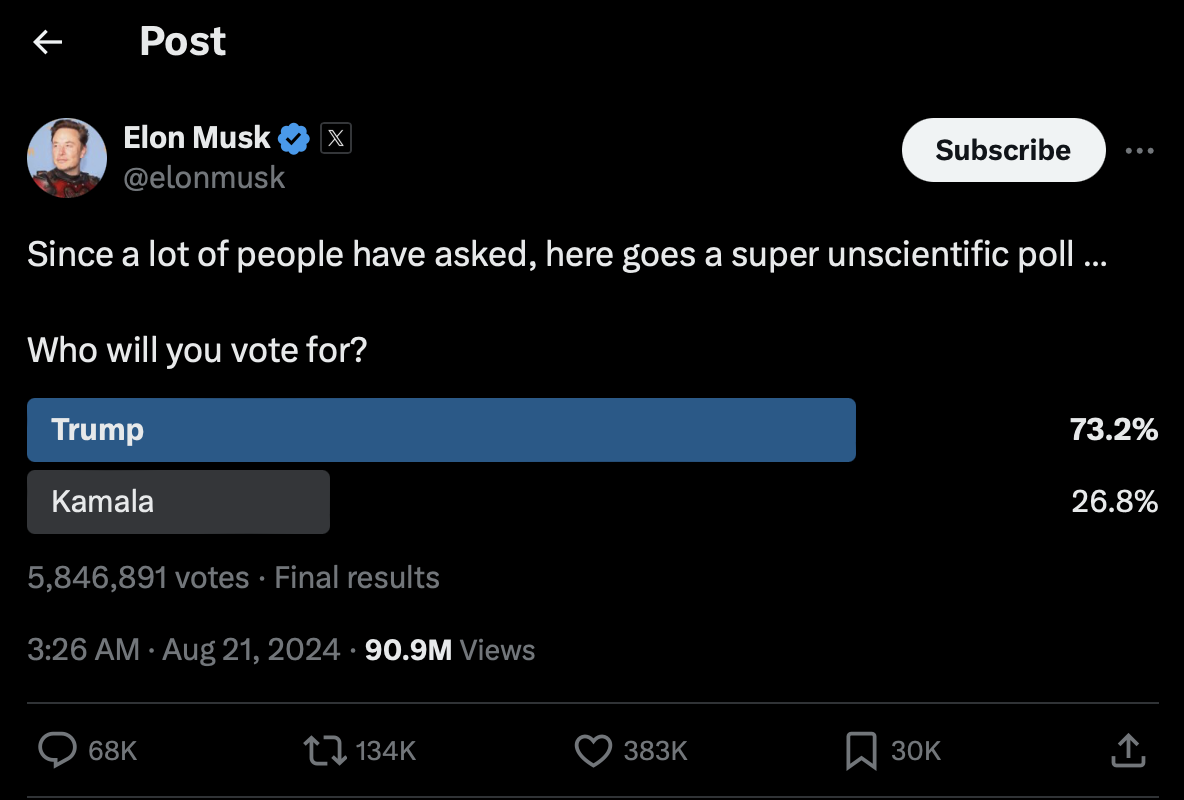This screenshot has height=800, width=1184.
Task: Click the back arrow icon
Action: coord(47,42)
